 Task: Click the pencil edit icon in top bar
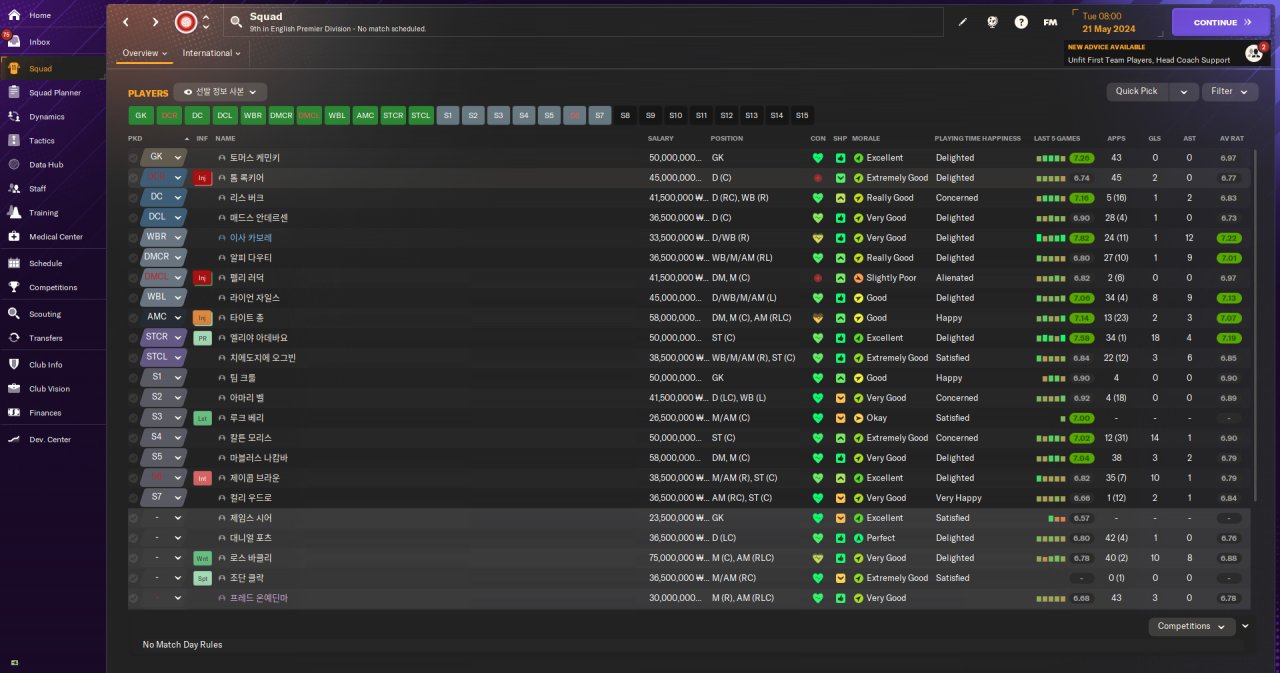963,22
